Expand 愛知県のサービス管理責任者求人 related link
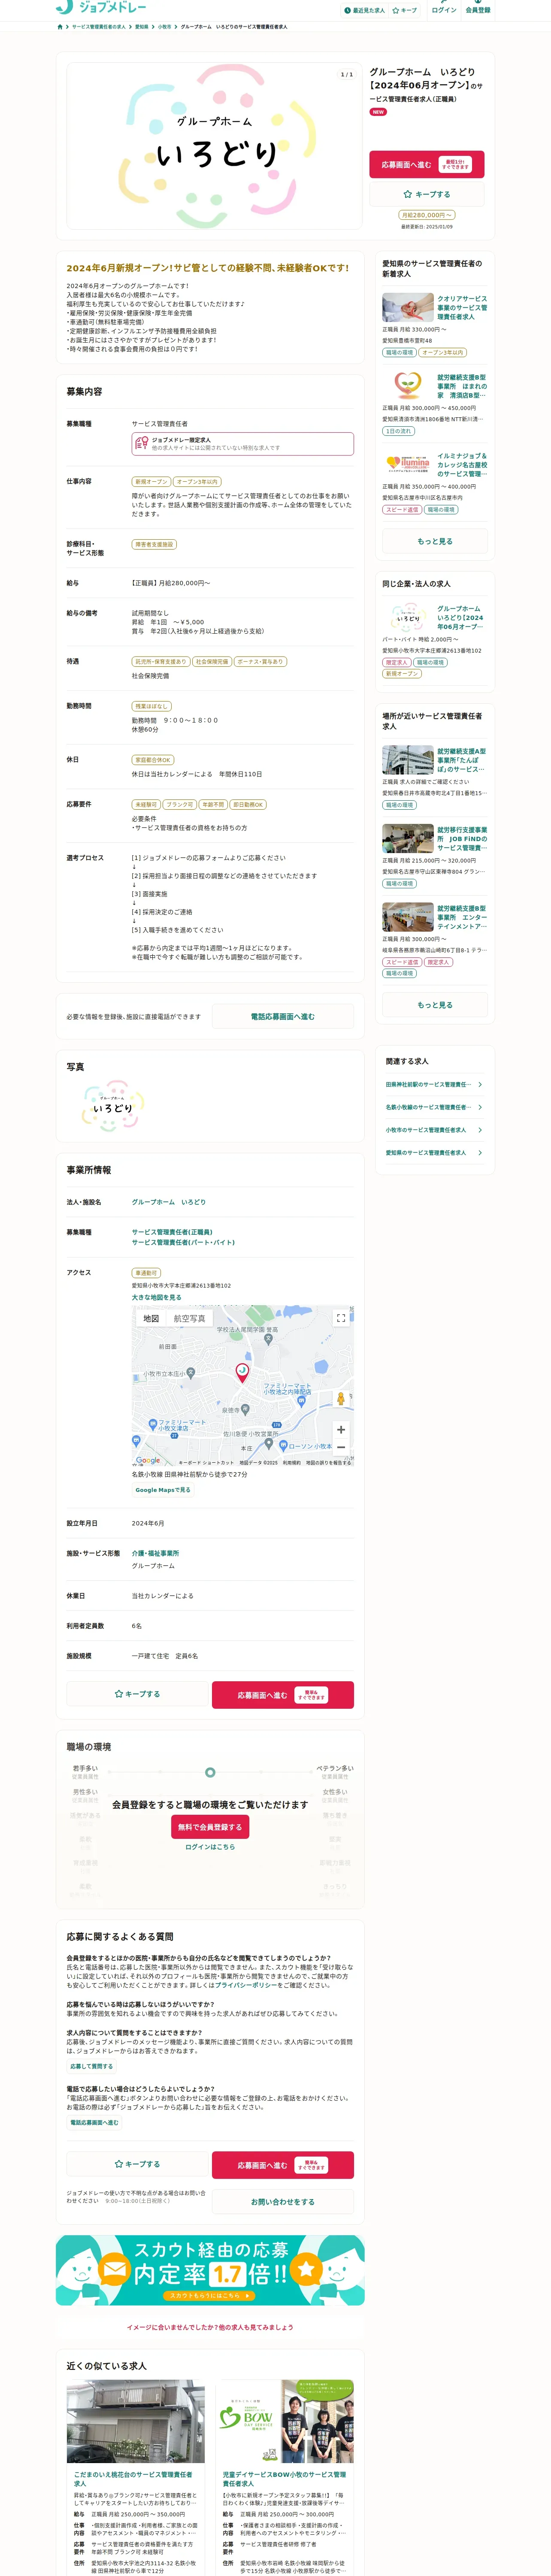551x2576 pixels. click(x=435, y=1153)
